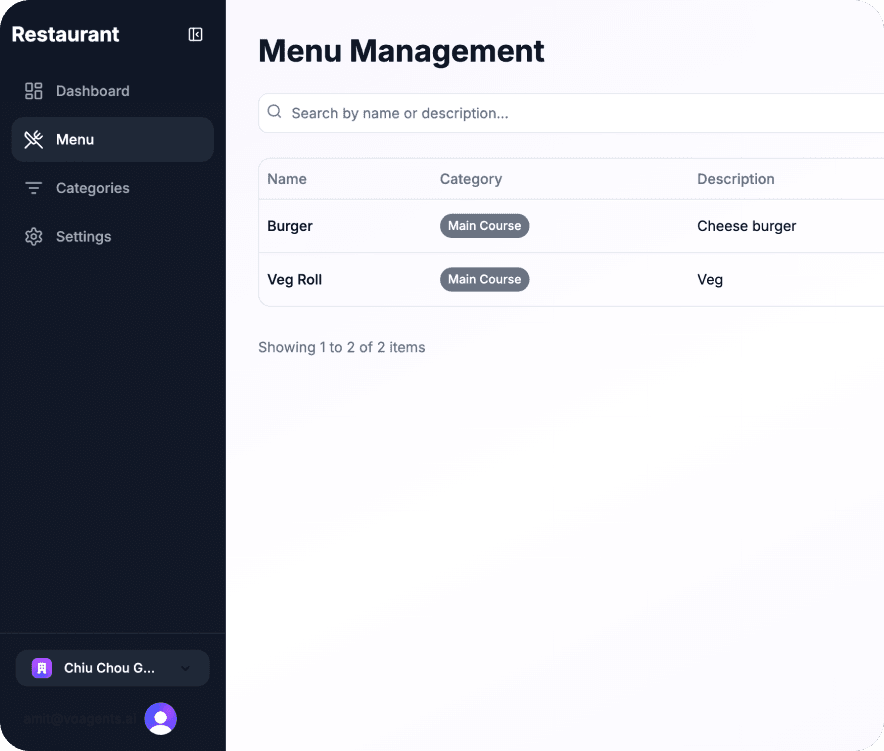Select the Veg Roll menu item row
Image resolution: width=884 pixels, height=751 pixels.
pos(294,280)
